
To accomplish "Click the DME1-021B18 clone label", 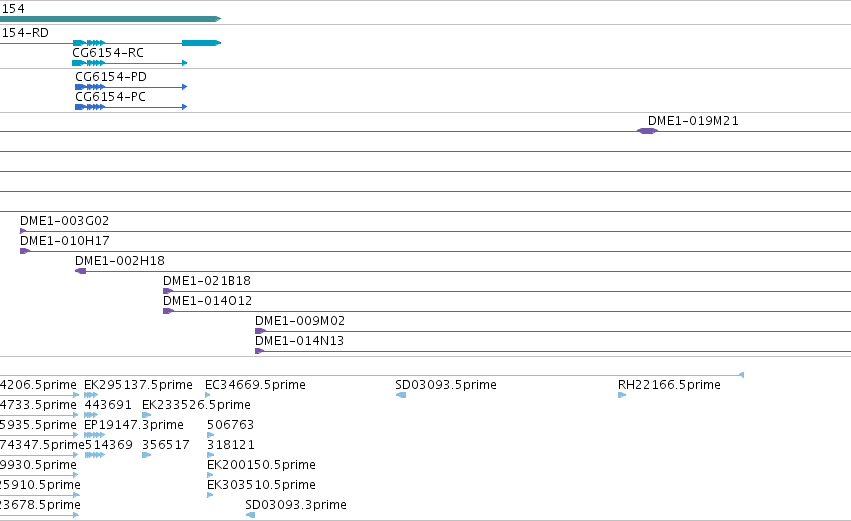I will tap(207, 281).
